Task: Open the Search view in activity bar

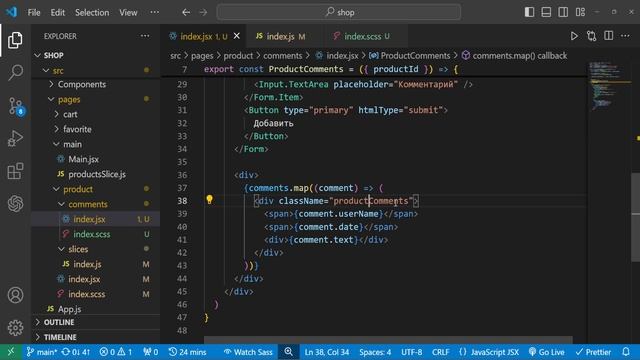Action: point(15,72)
